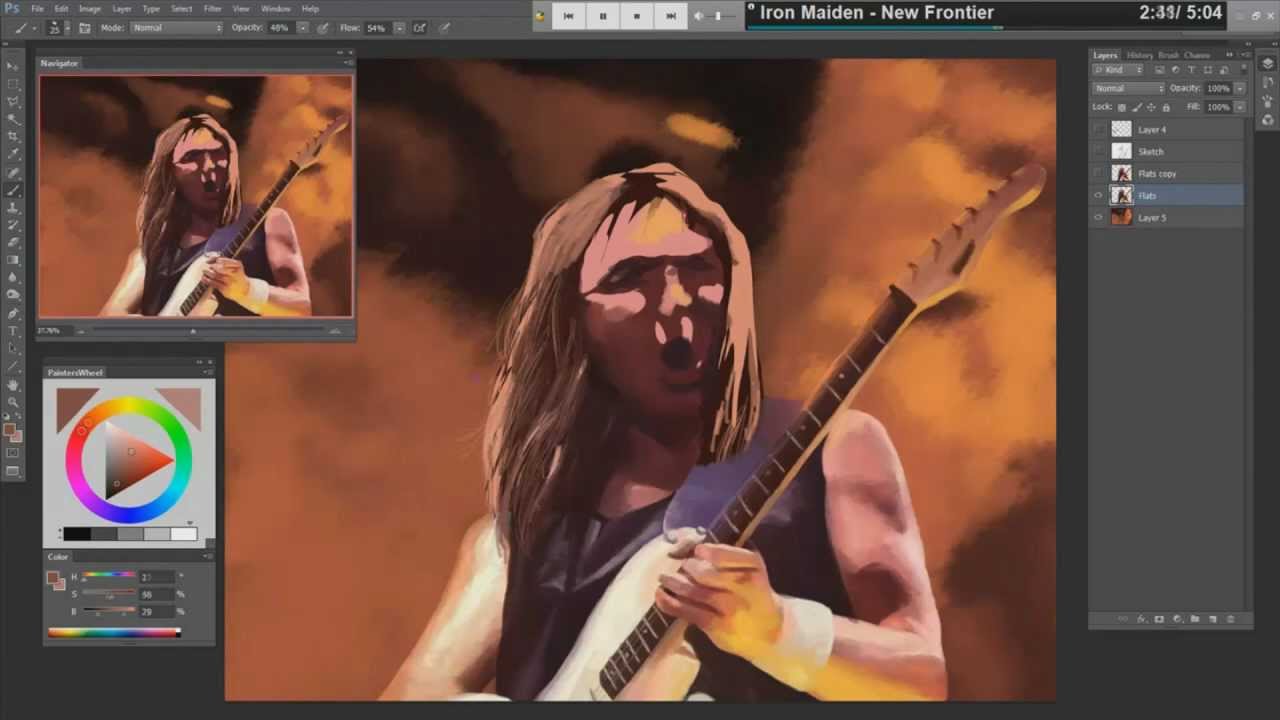Hide the Flats layer
Screen dimensions: 1280x720
click(x=1099, y=195)
